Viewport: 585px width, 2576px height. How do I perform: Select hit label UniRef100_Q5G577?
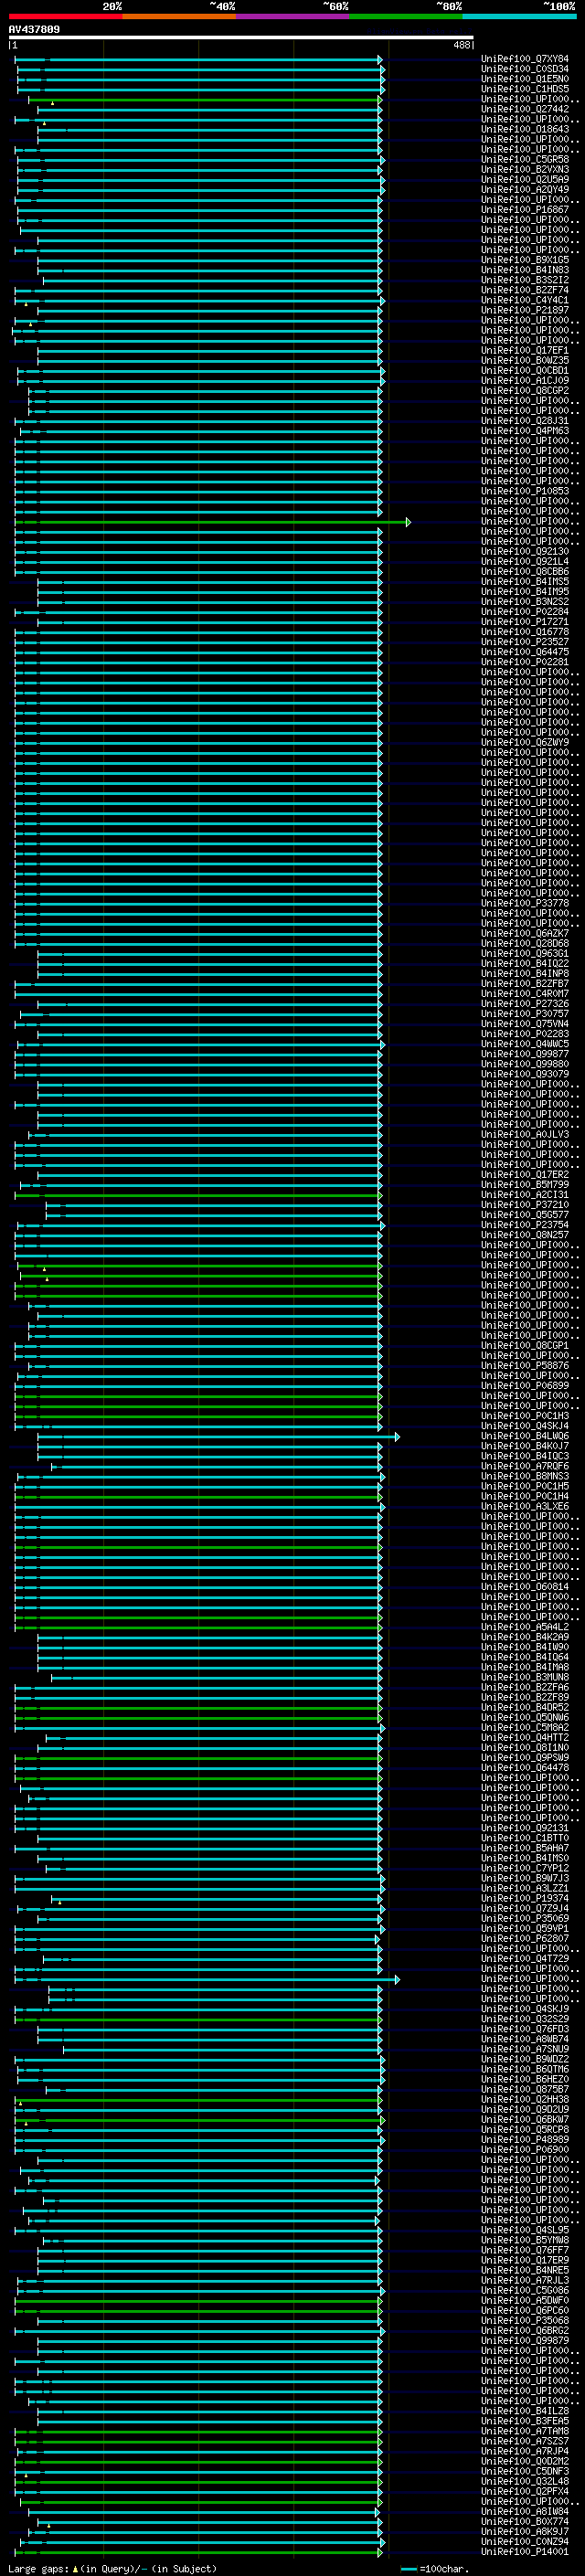pos(525,1215)
